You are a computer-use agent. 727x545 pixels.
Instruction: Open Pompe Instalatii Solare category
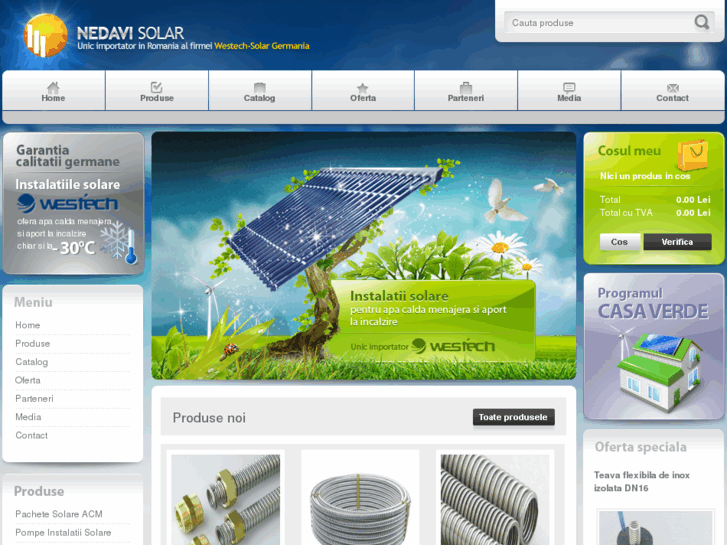63,532
